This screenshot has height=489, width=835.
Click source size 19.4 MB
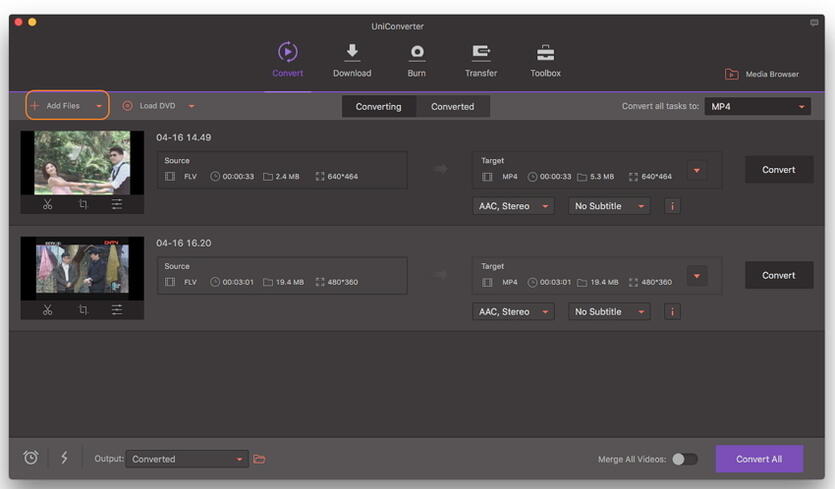pos(290,282)
